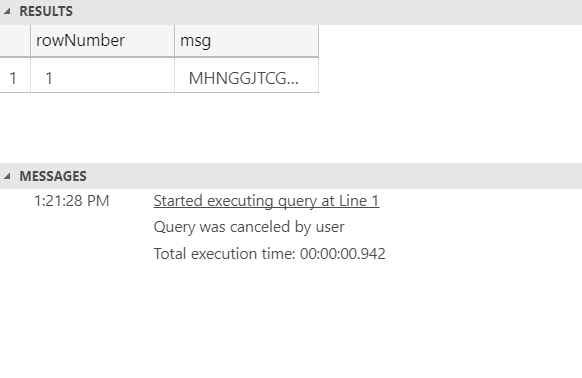Click the MESSAGES panel header title
Image resolution: width=582 pixels, height=378 pixels.
pyautogui.click(x=53, y=176)
